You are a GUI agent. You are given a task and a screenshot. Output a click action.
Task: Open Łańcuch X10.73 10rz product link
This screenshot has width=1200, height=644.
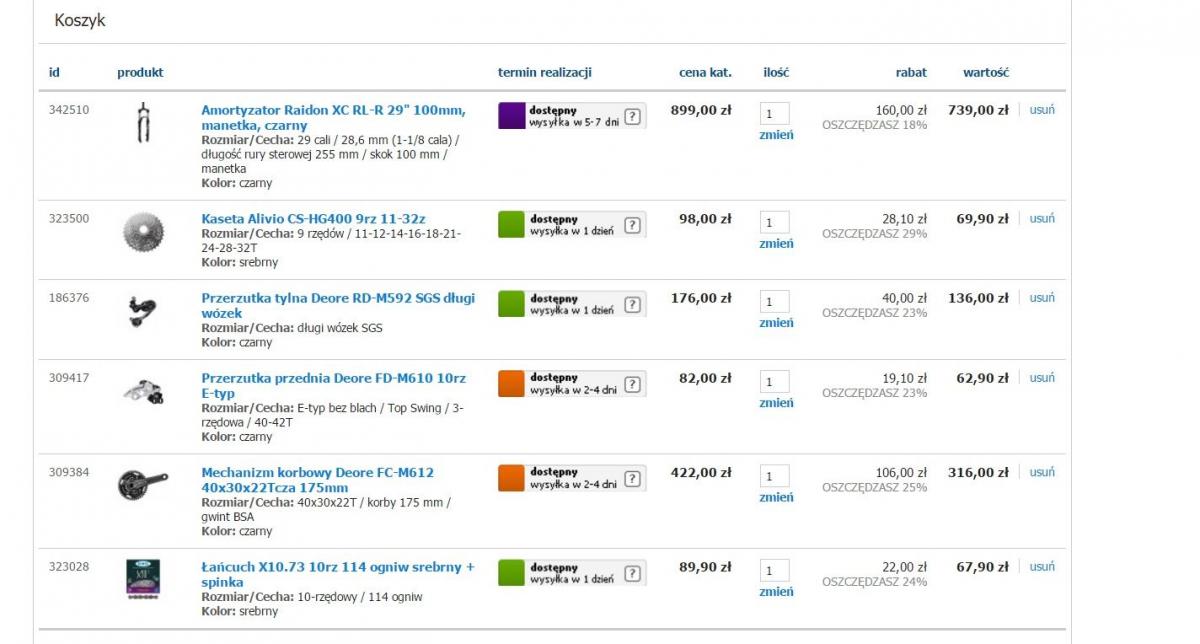click(338, 574)
